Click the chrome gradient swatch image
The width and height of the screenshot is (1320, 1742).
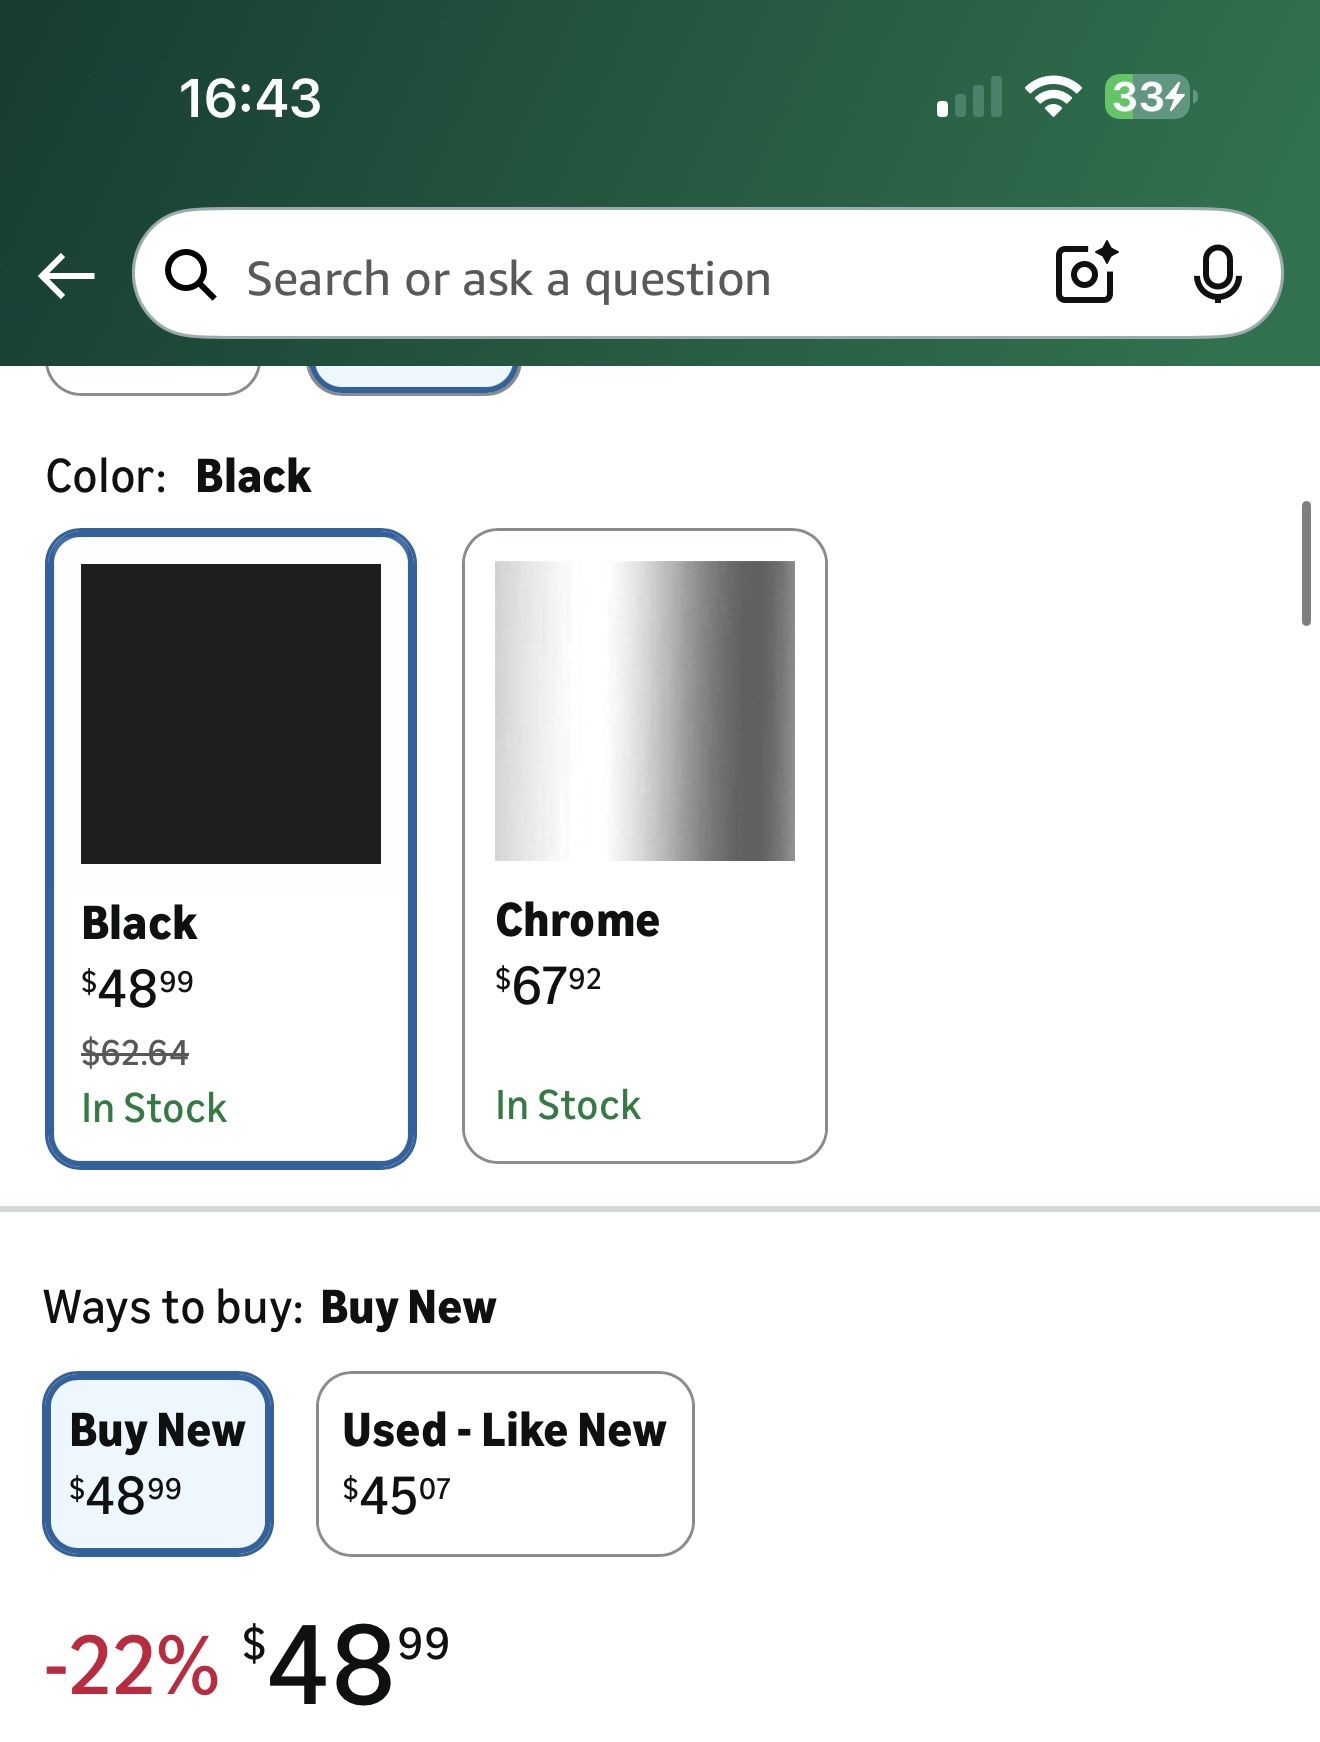tap(645, 711)
